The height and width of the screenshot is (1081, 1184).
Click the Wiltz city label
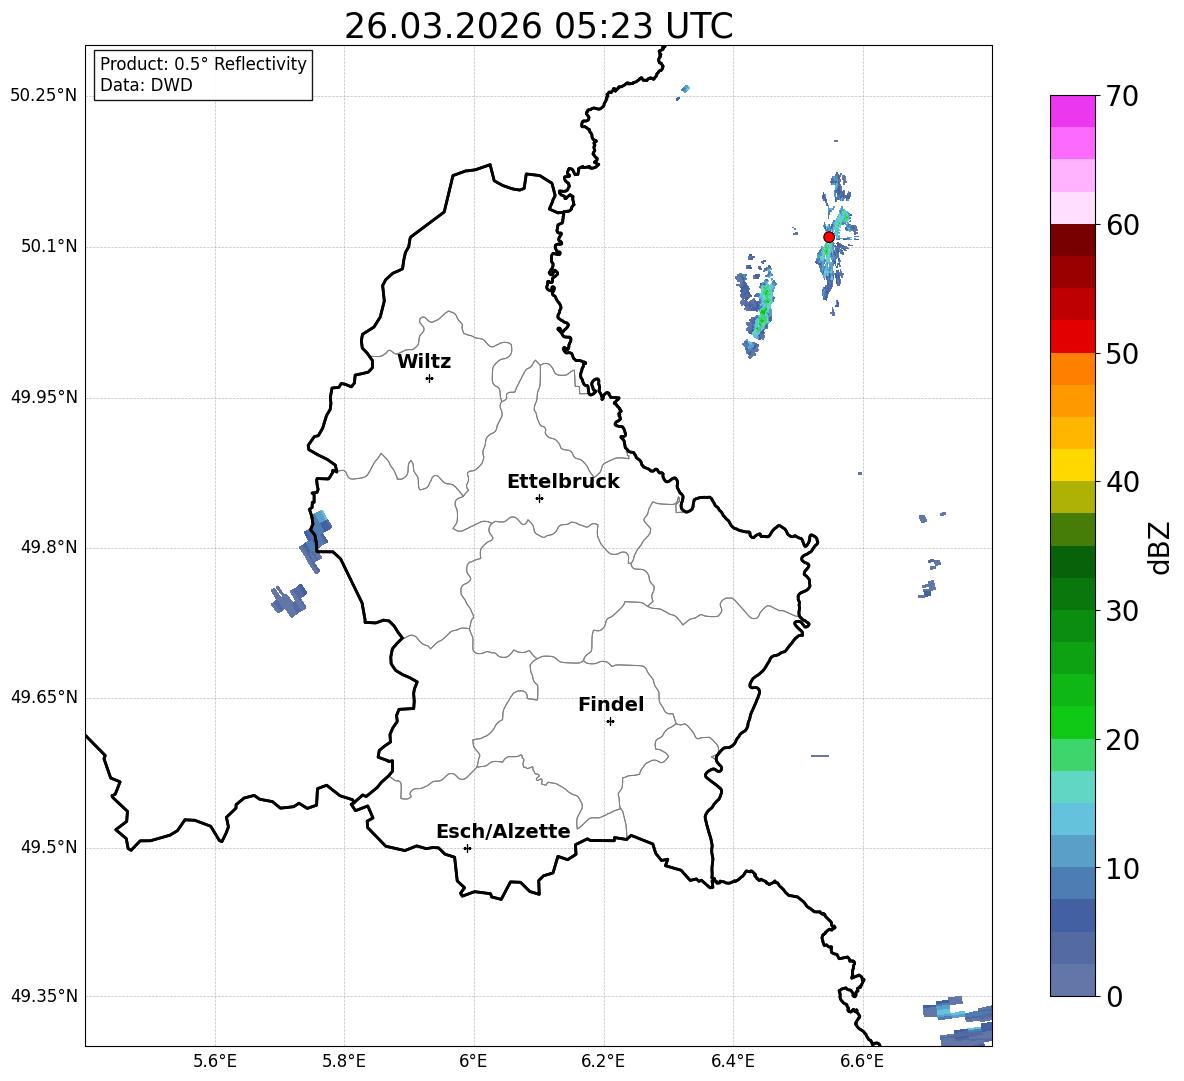tap(424, 362)
